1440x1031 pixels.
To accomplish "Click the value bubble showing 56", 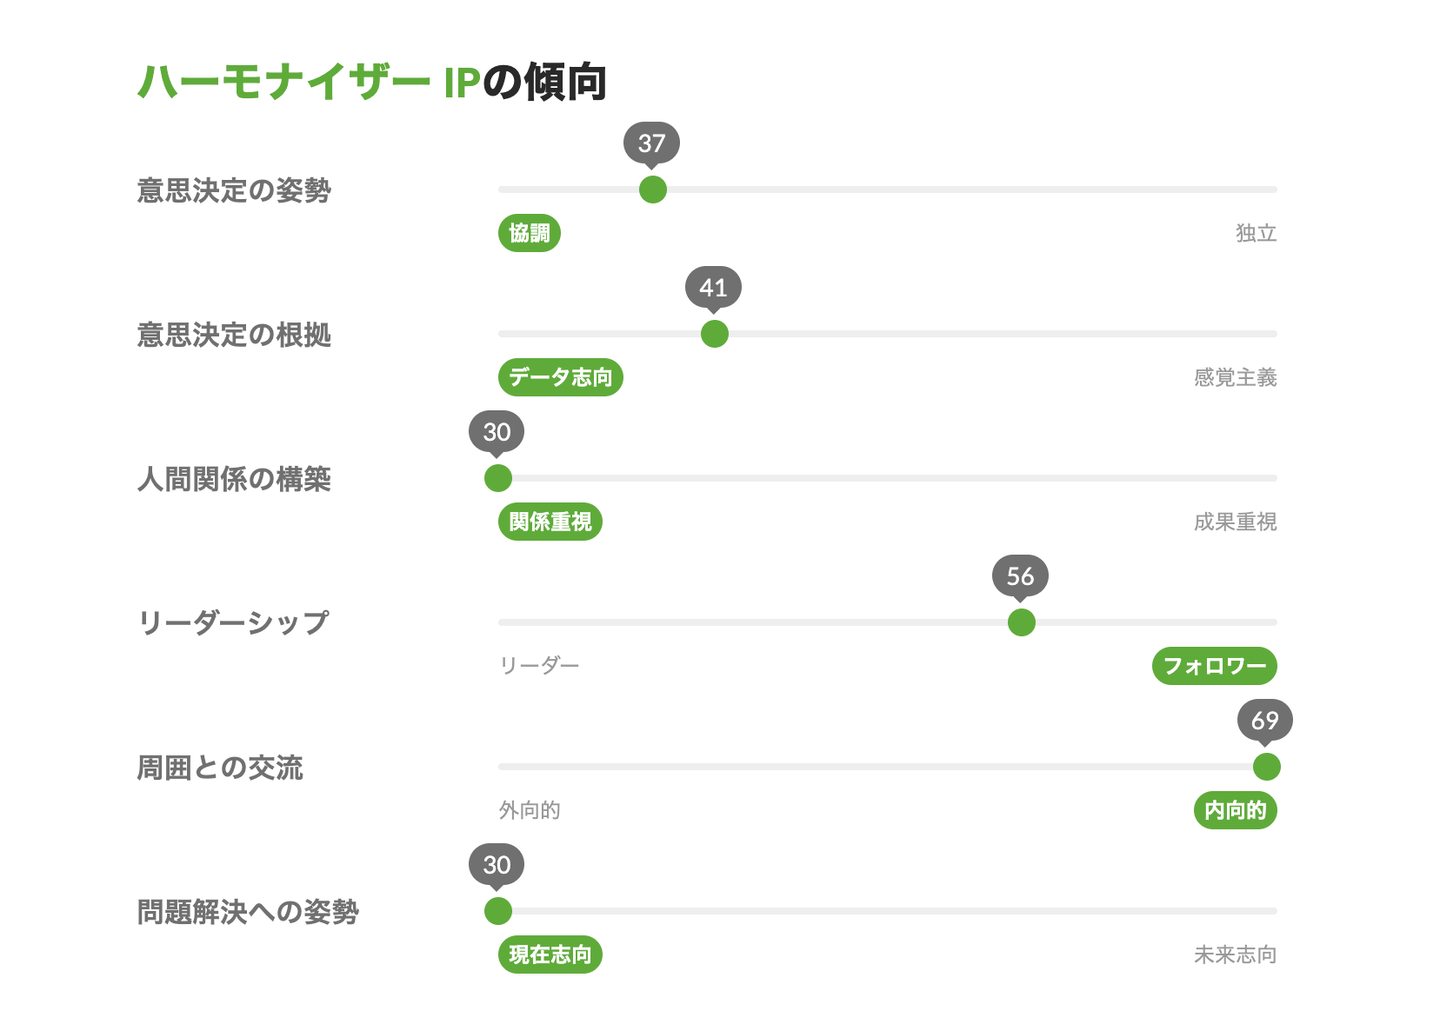I will pos(1020,576).
